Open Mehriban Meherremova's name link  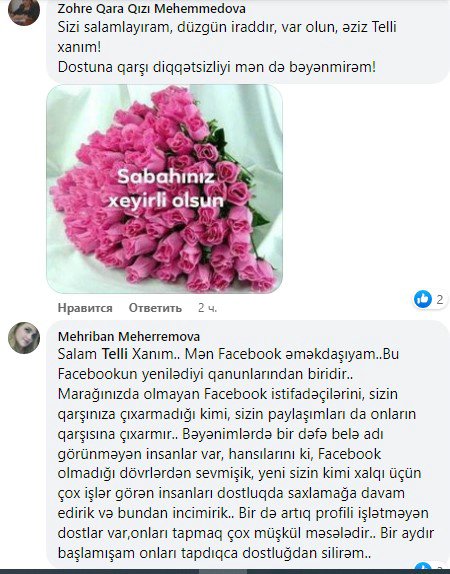tap(129, 336)
